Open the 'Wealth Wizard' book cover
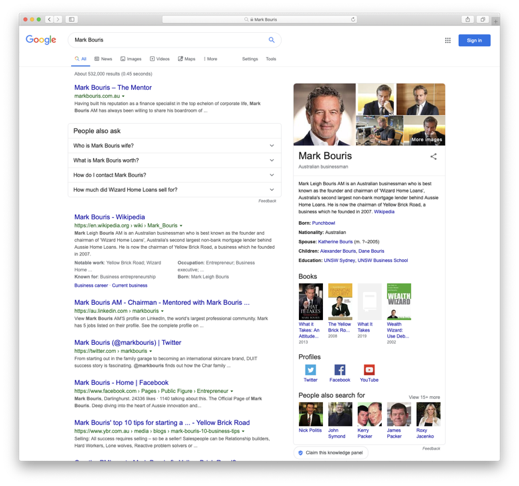 [x=399, y=302]
